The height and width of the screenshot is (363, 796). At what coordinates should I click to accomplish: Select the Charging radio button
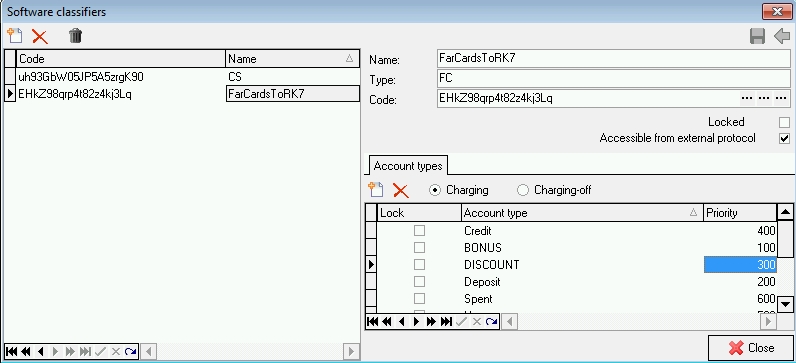(435, 190)
